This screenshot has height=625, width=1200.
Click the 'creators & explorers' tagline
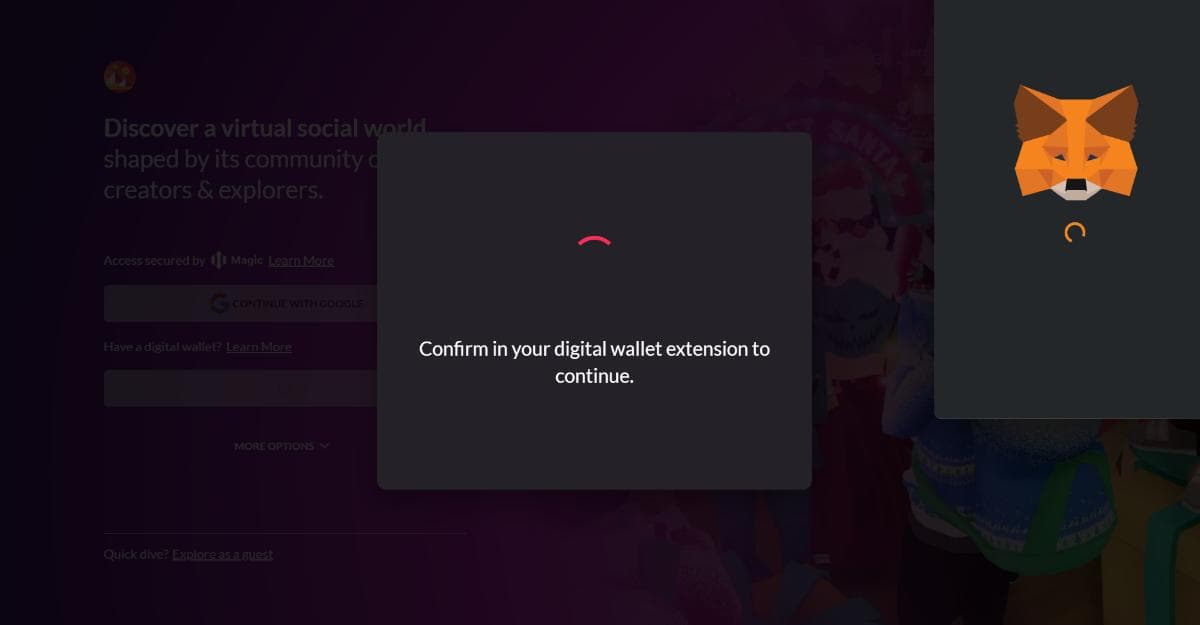coord(214,190)
